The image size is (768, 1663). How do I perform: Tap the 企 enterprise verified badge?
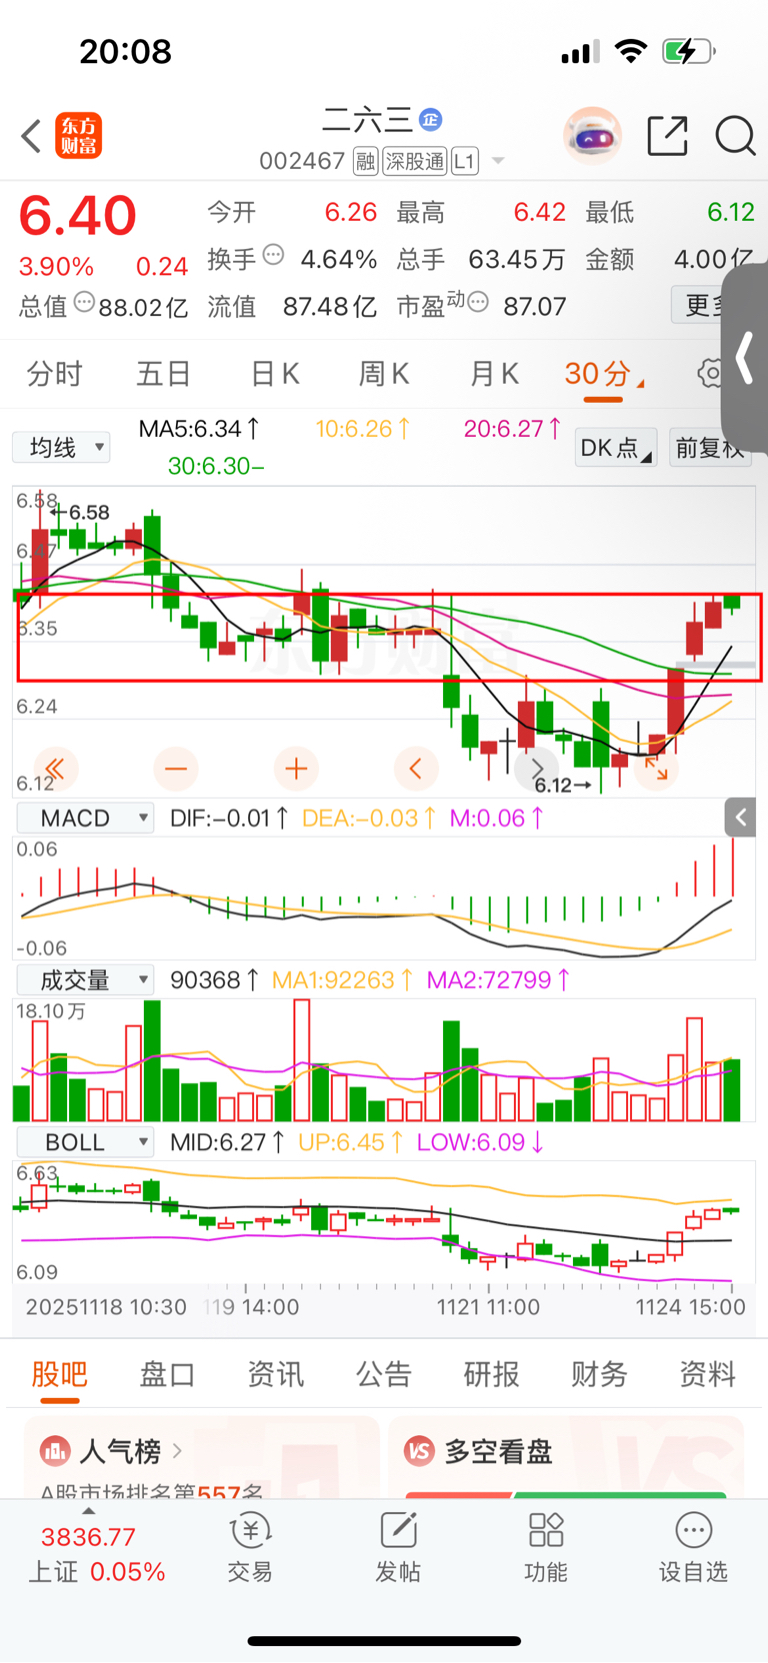431,120
